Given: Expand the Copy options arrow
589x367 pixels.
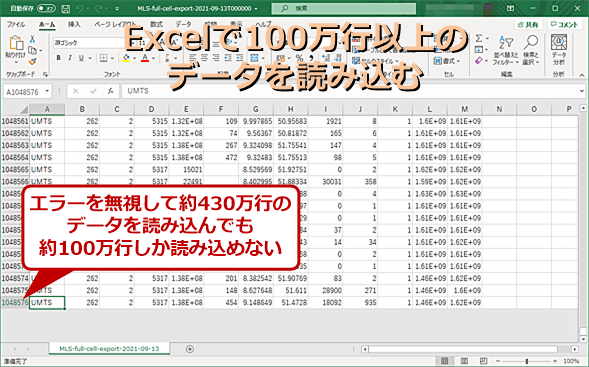Looking at the screenshot, I should point(41,50).
